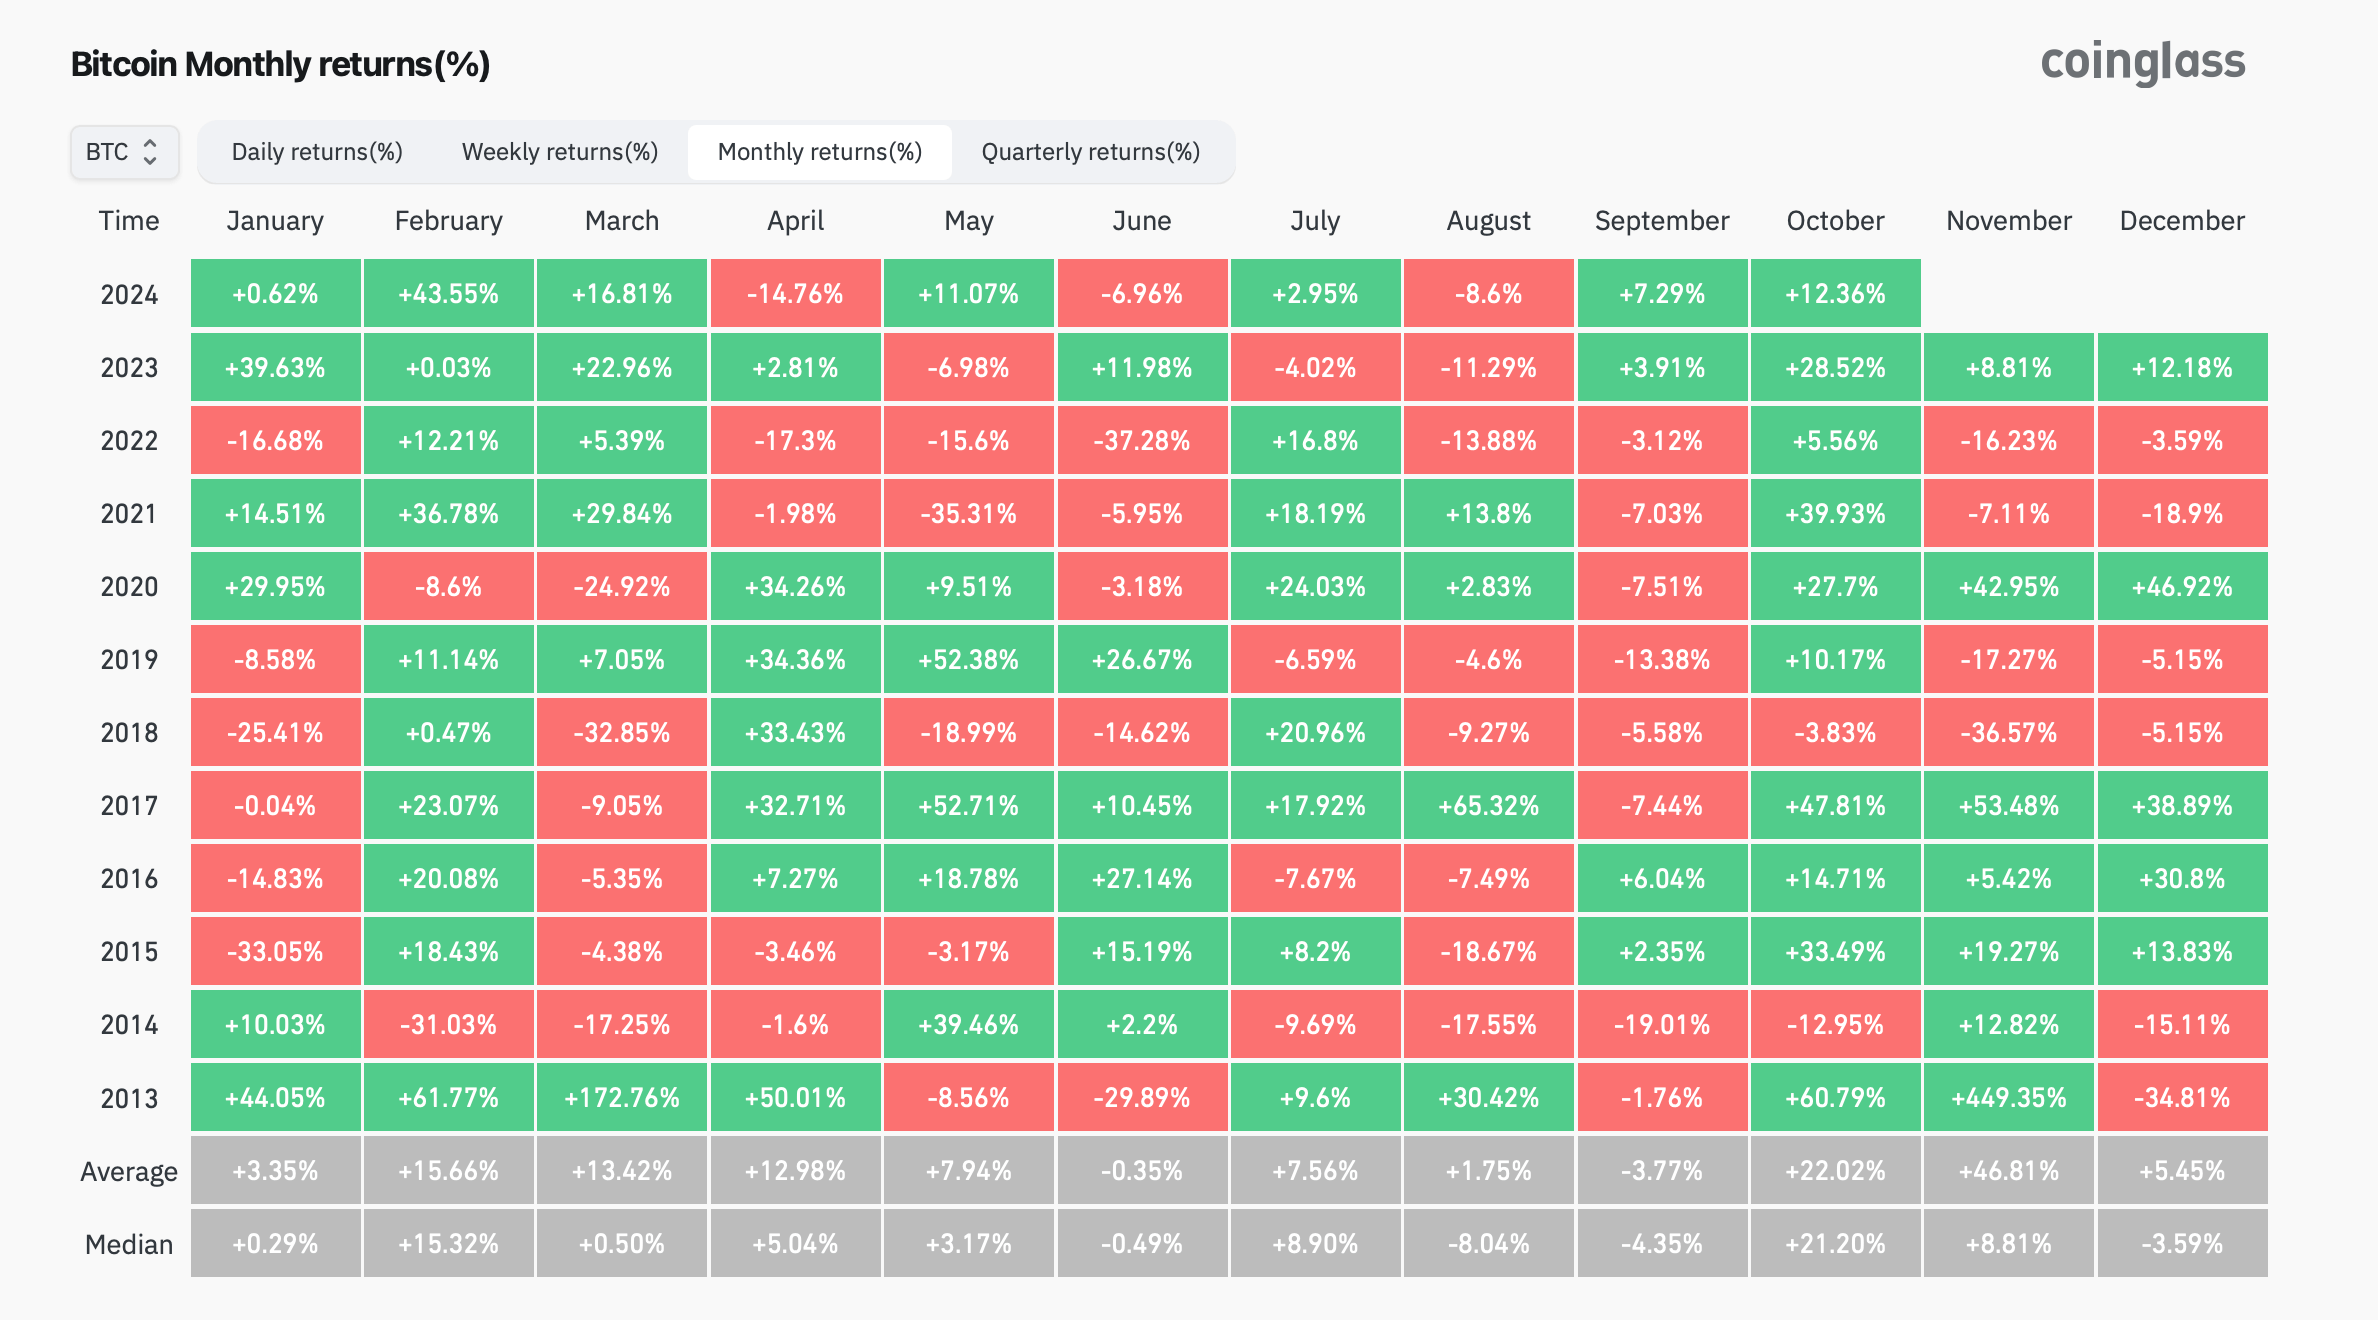
Task: Switch to Weekly returns(%) tab
Action: 560,152
